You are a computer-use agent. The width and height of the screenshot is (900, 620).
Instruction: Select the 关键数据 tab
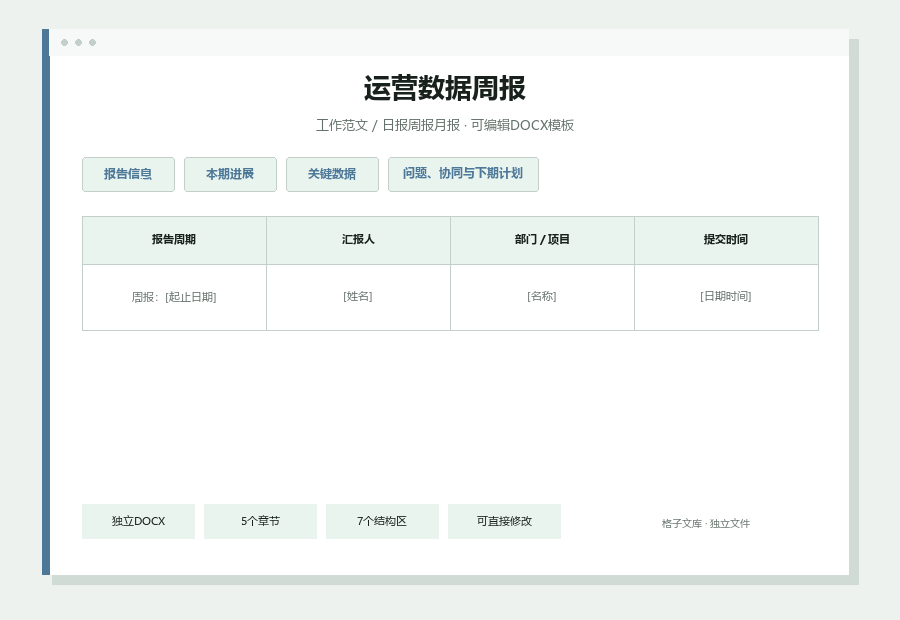click(332, 175)
